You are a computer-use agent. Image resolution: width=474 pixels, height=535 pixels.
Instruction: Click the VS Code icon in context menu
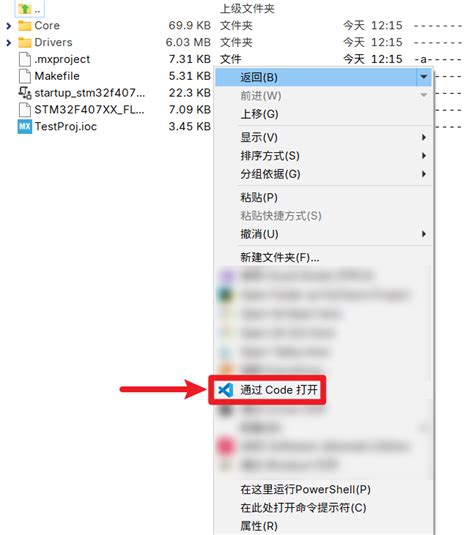click(226, 390)
